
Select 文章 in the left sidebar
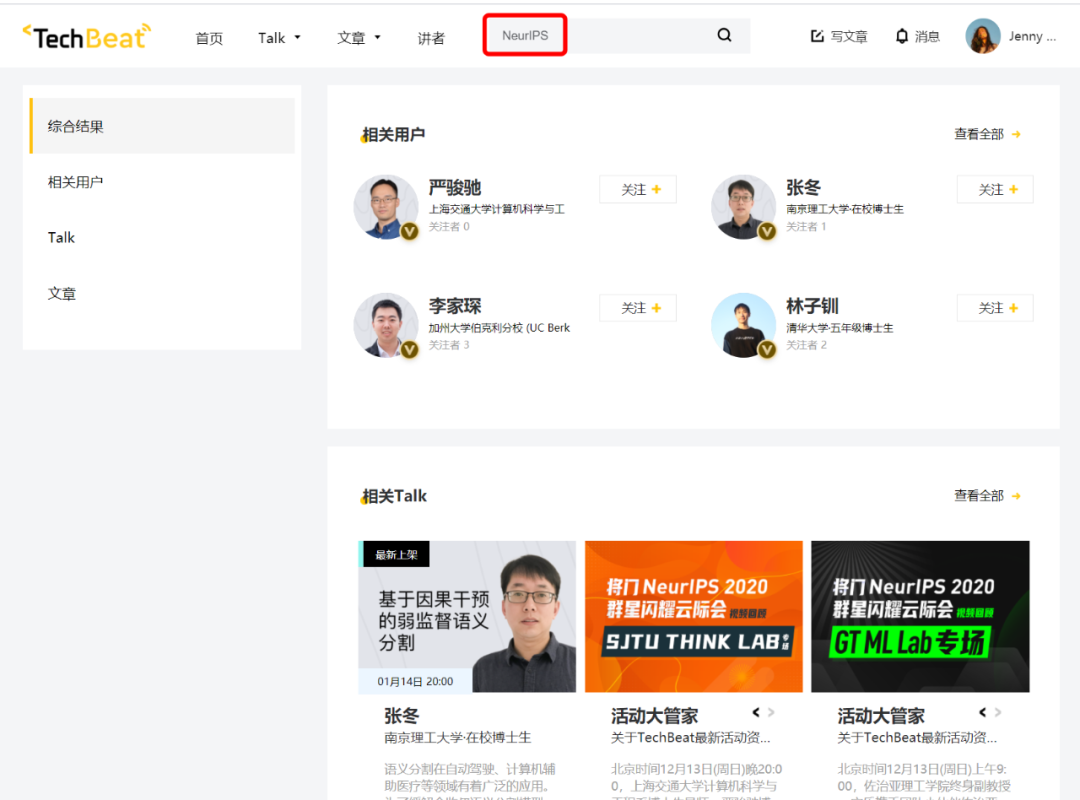[x=62, y=294]
